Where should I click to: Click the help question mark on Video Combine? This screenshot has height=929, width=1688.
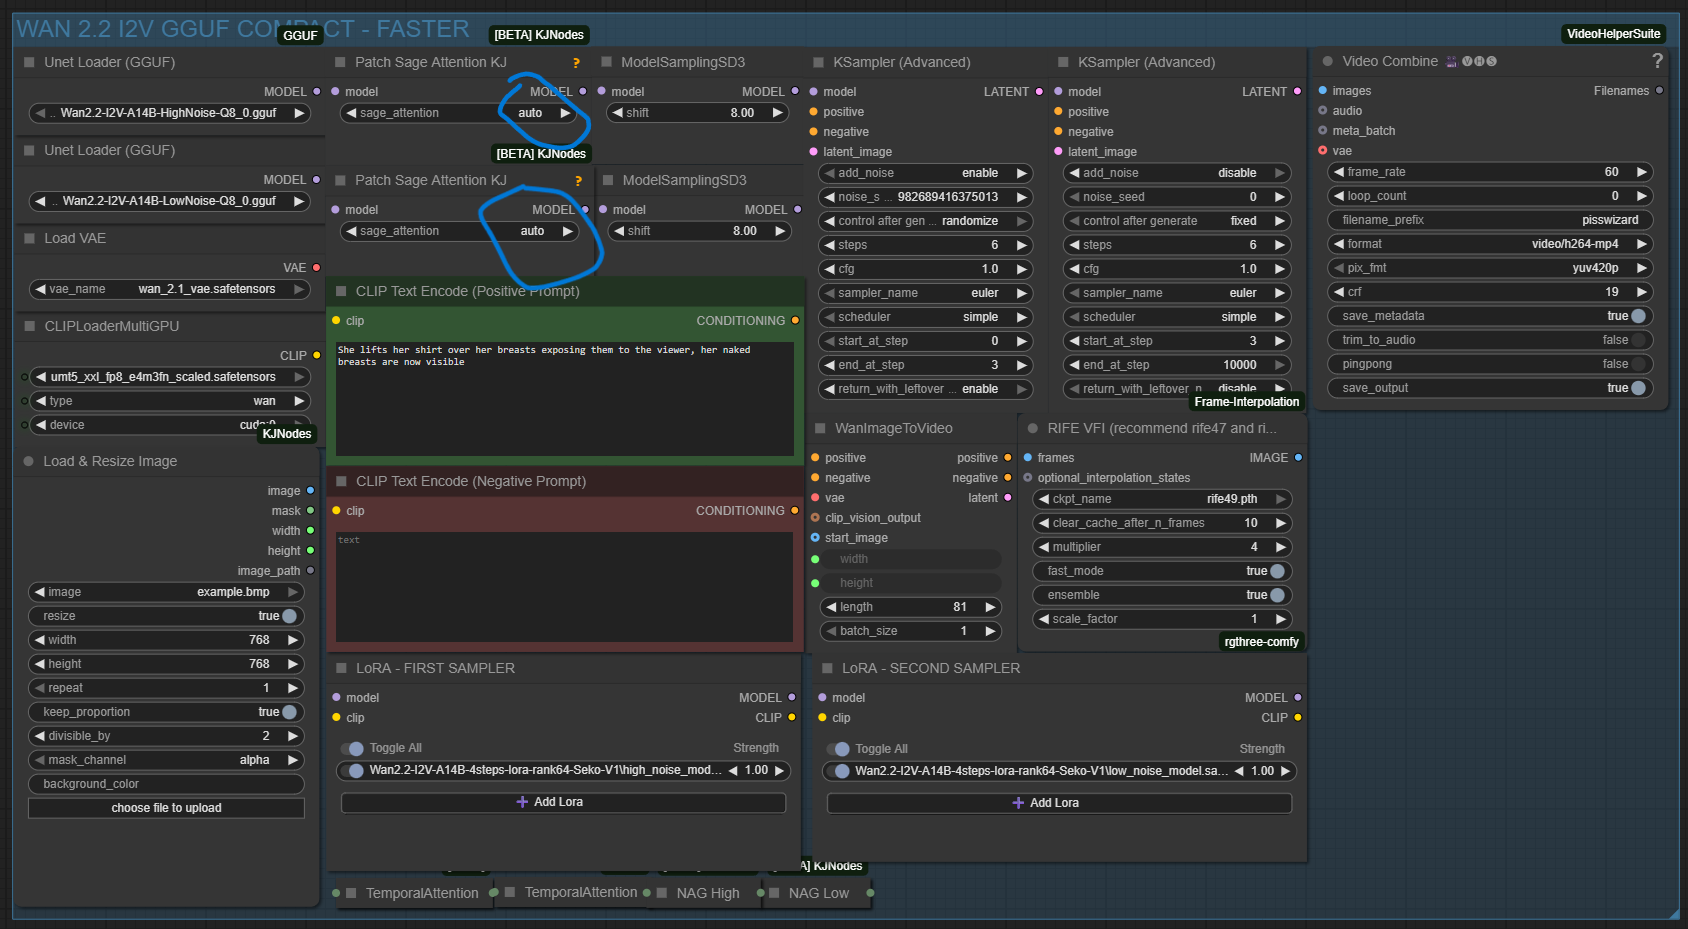pos(1657,61)
